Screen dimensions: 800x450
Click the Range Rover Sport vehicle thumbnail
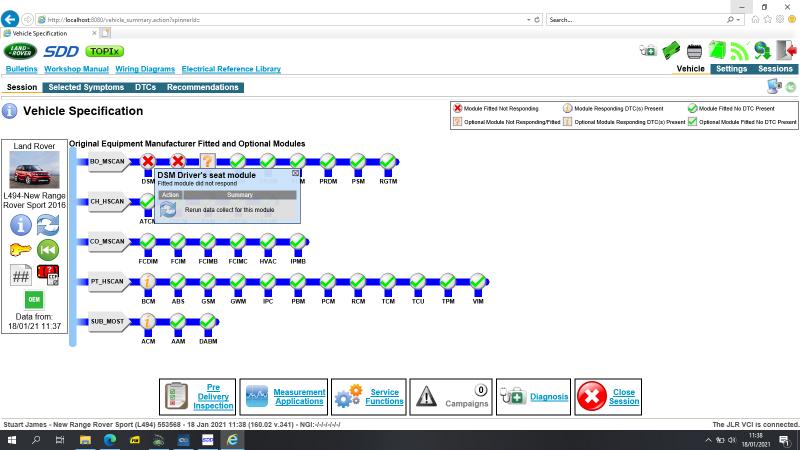[x=34, y=170]
